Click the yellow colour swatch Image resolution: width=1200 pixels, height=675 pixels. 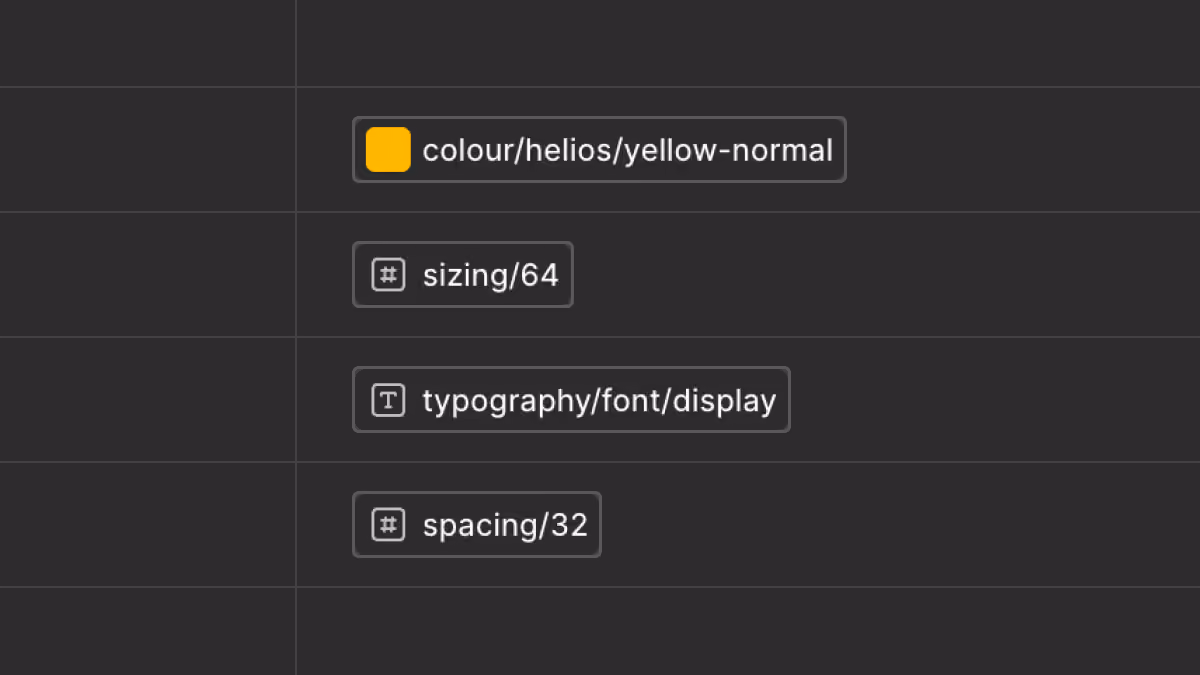(388, 150)
